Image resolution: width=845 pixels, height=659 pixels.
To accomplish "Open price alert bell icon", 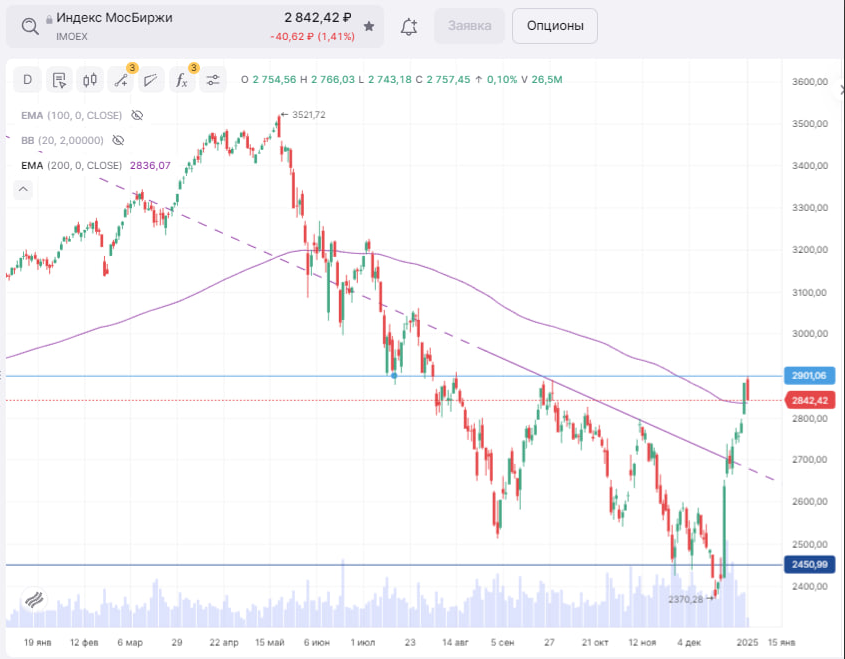I will (408, 27).
